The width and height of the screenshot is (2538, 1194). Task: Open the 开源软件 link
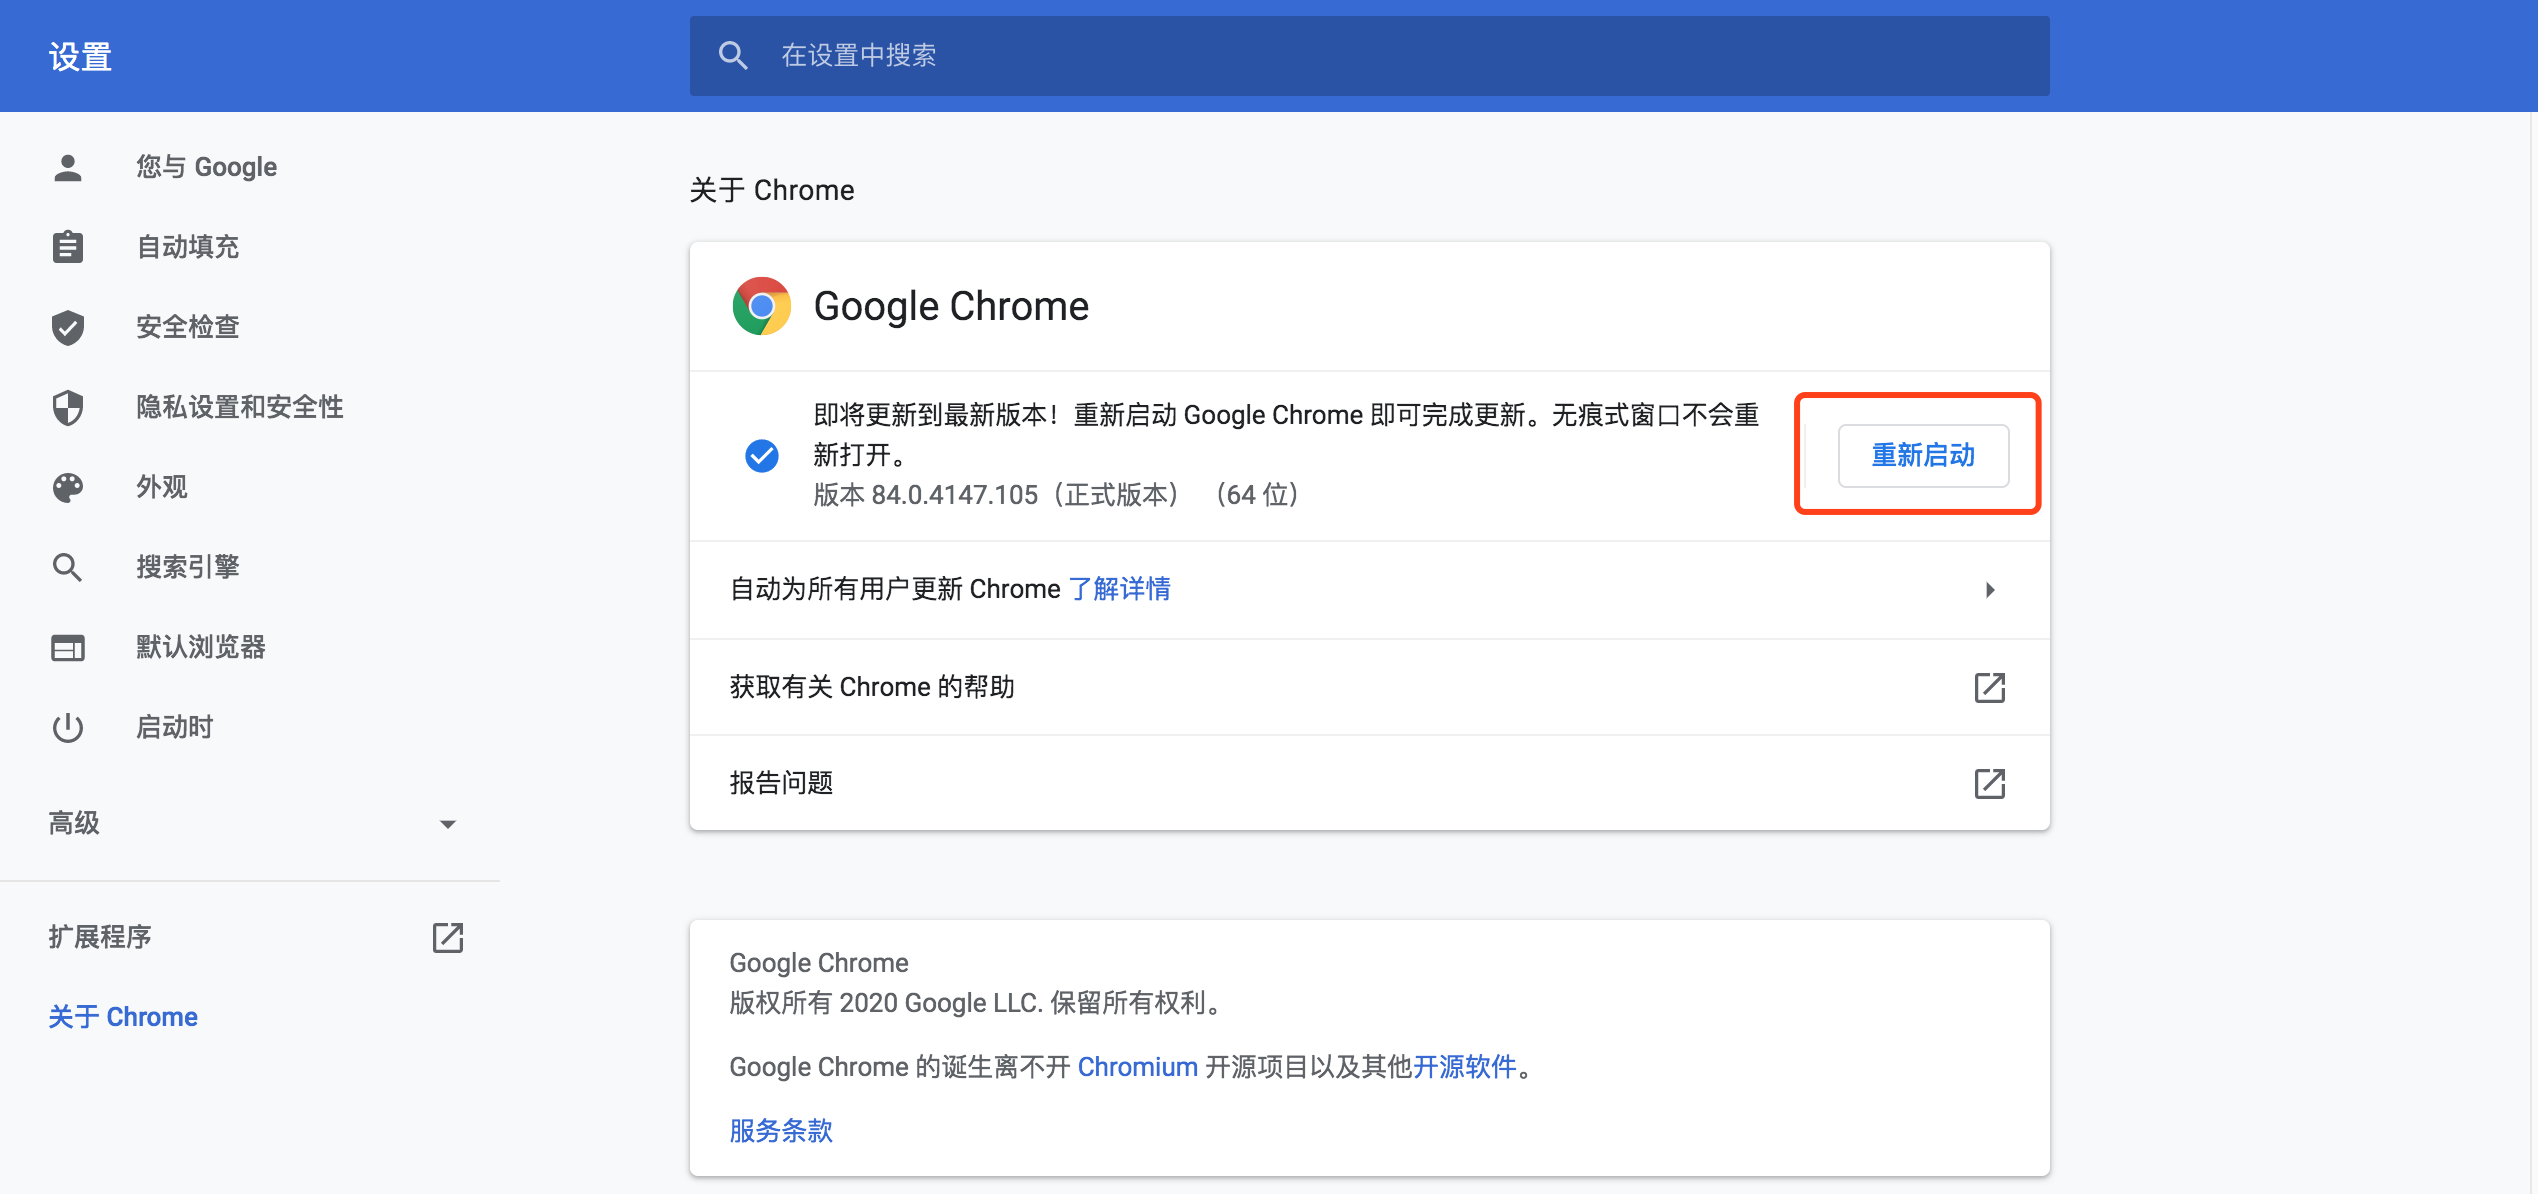1464,1067
